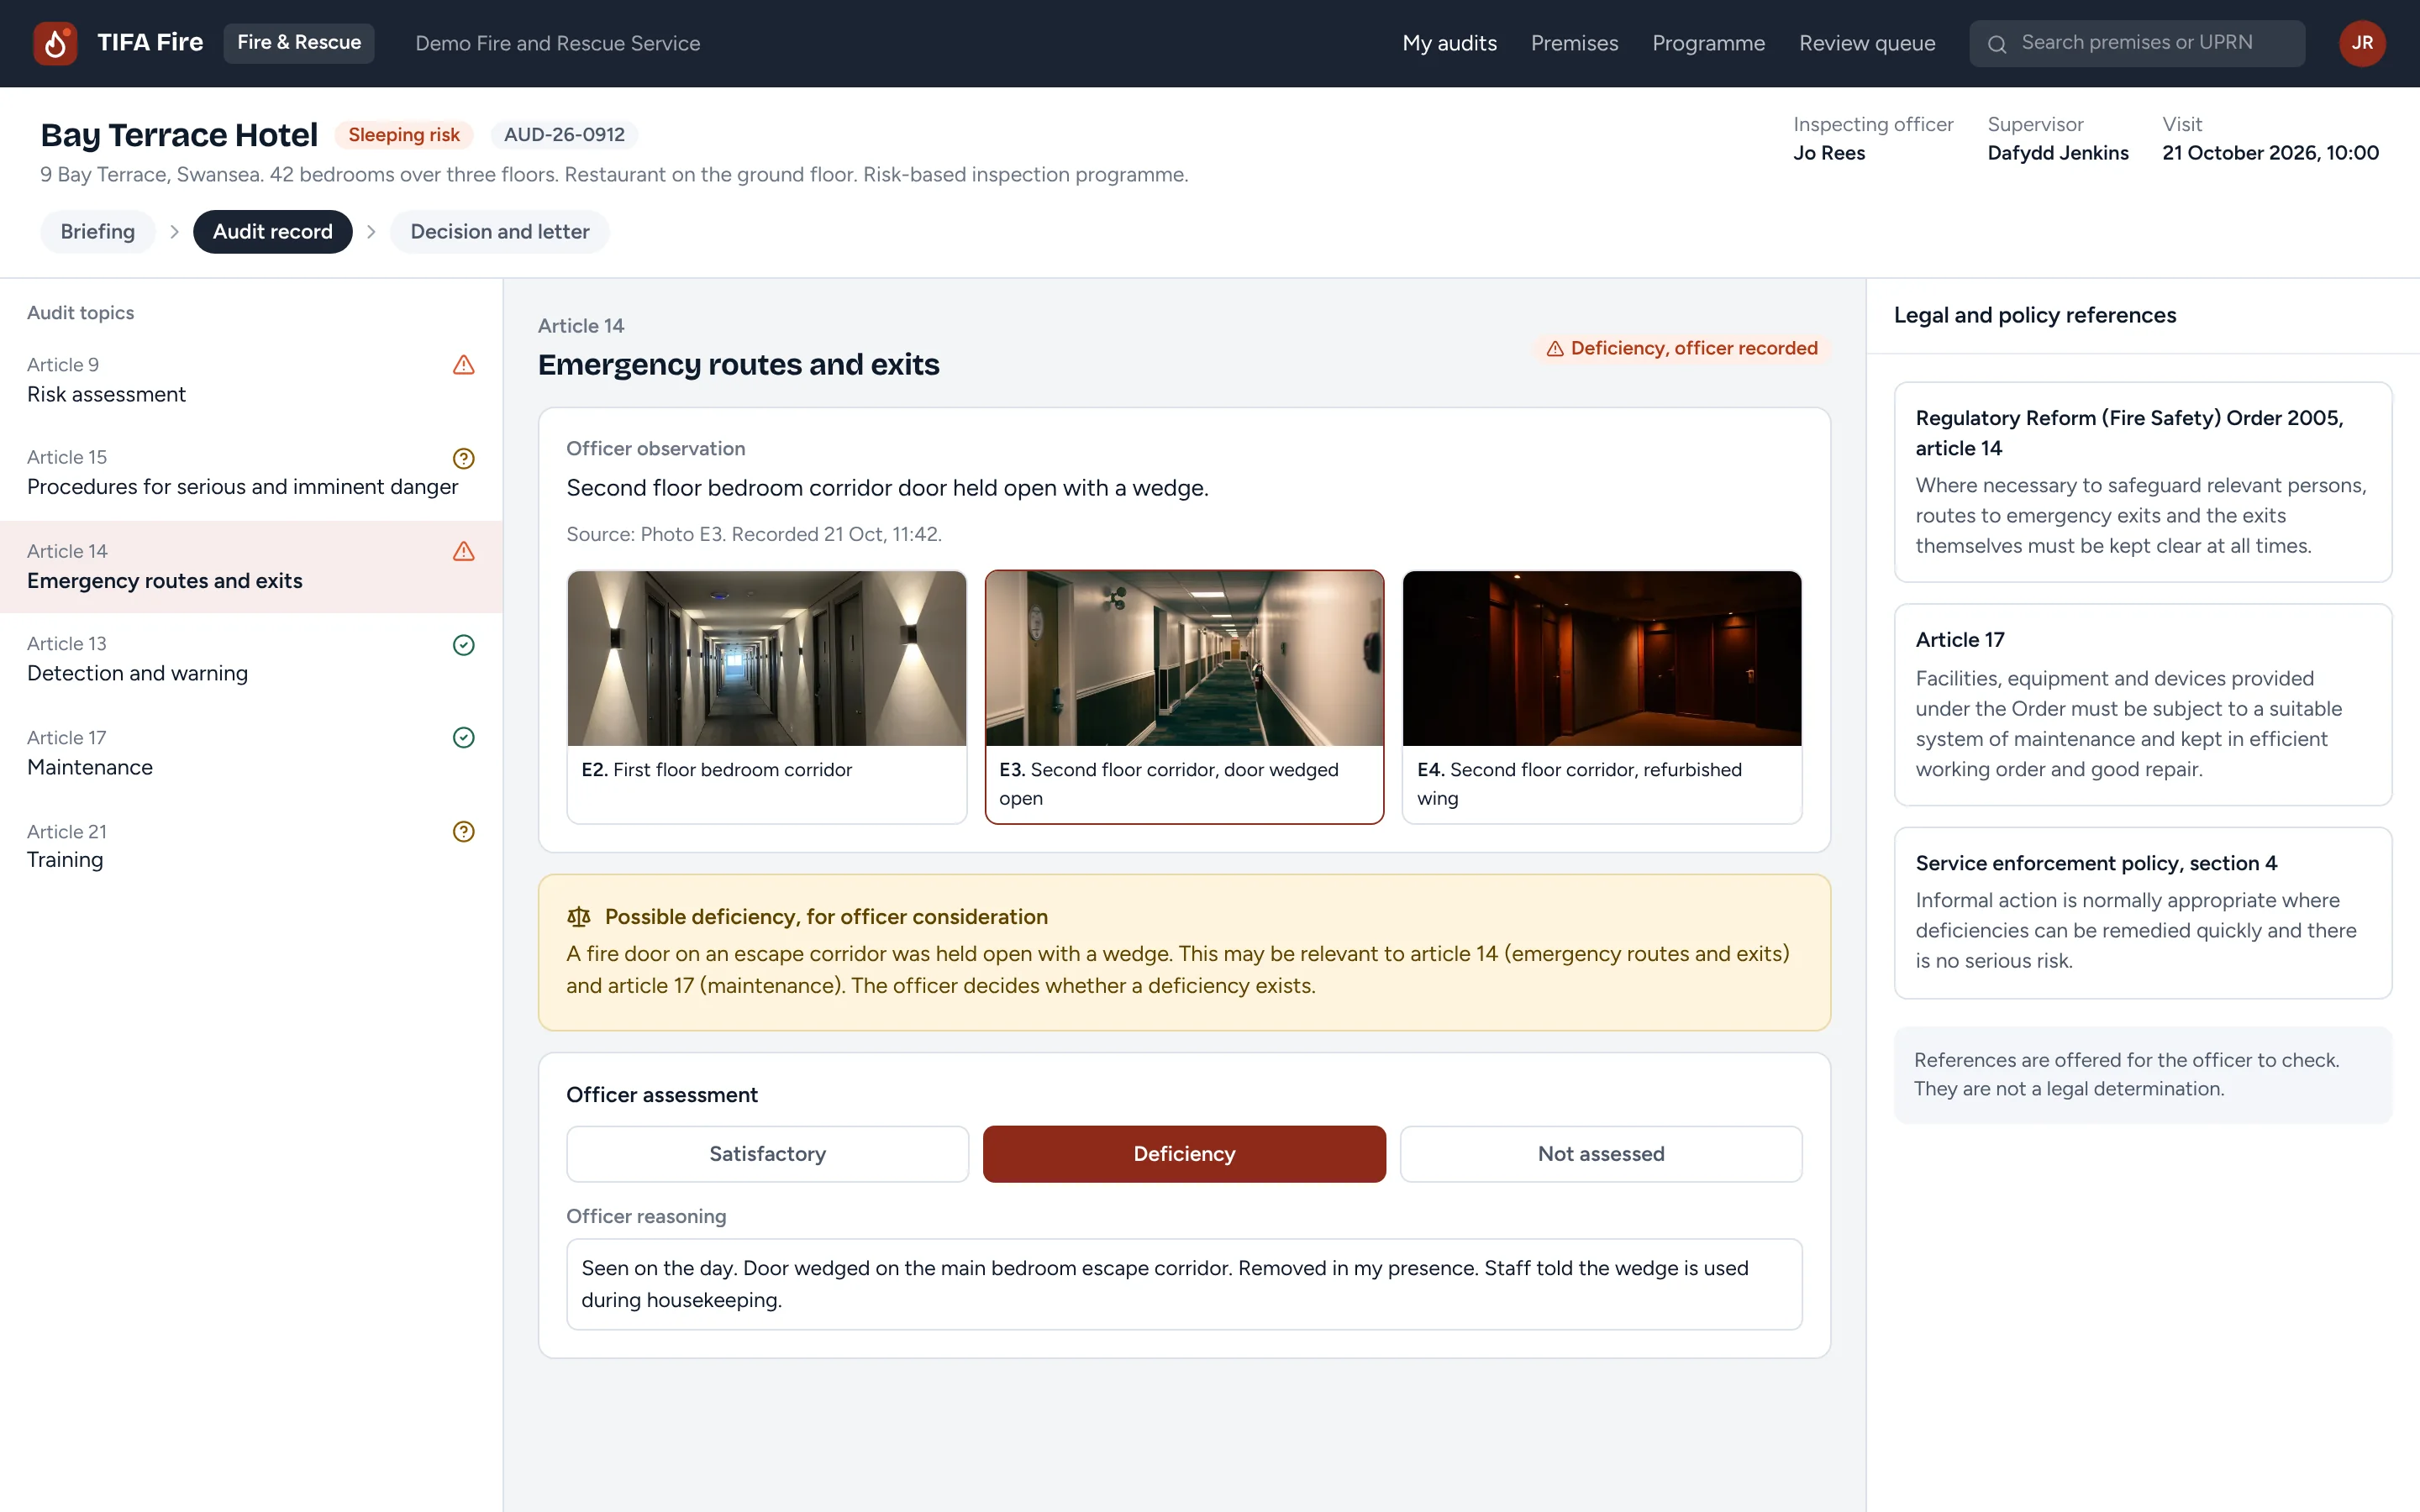
Task: Click Demo Fire and Rescue Service text
Action: pos(557,43)
